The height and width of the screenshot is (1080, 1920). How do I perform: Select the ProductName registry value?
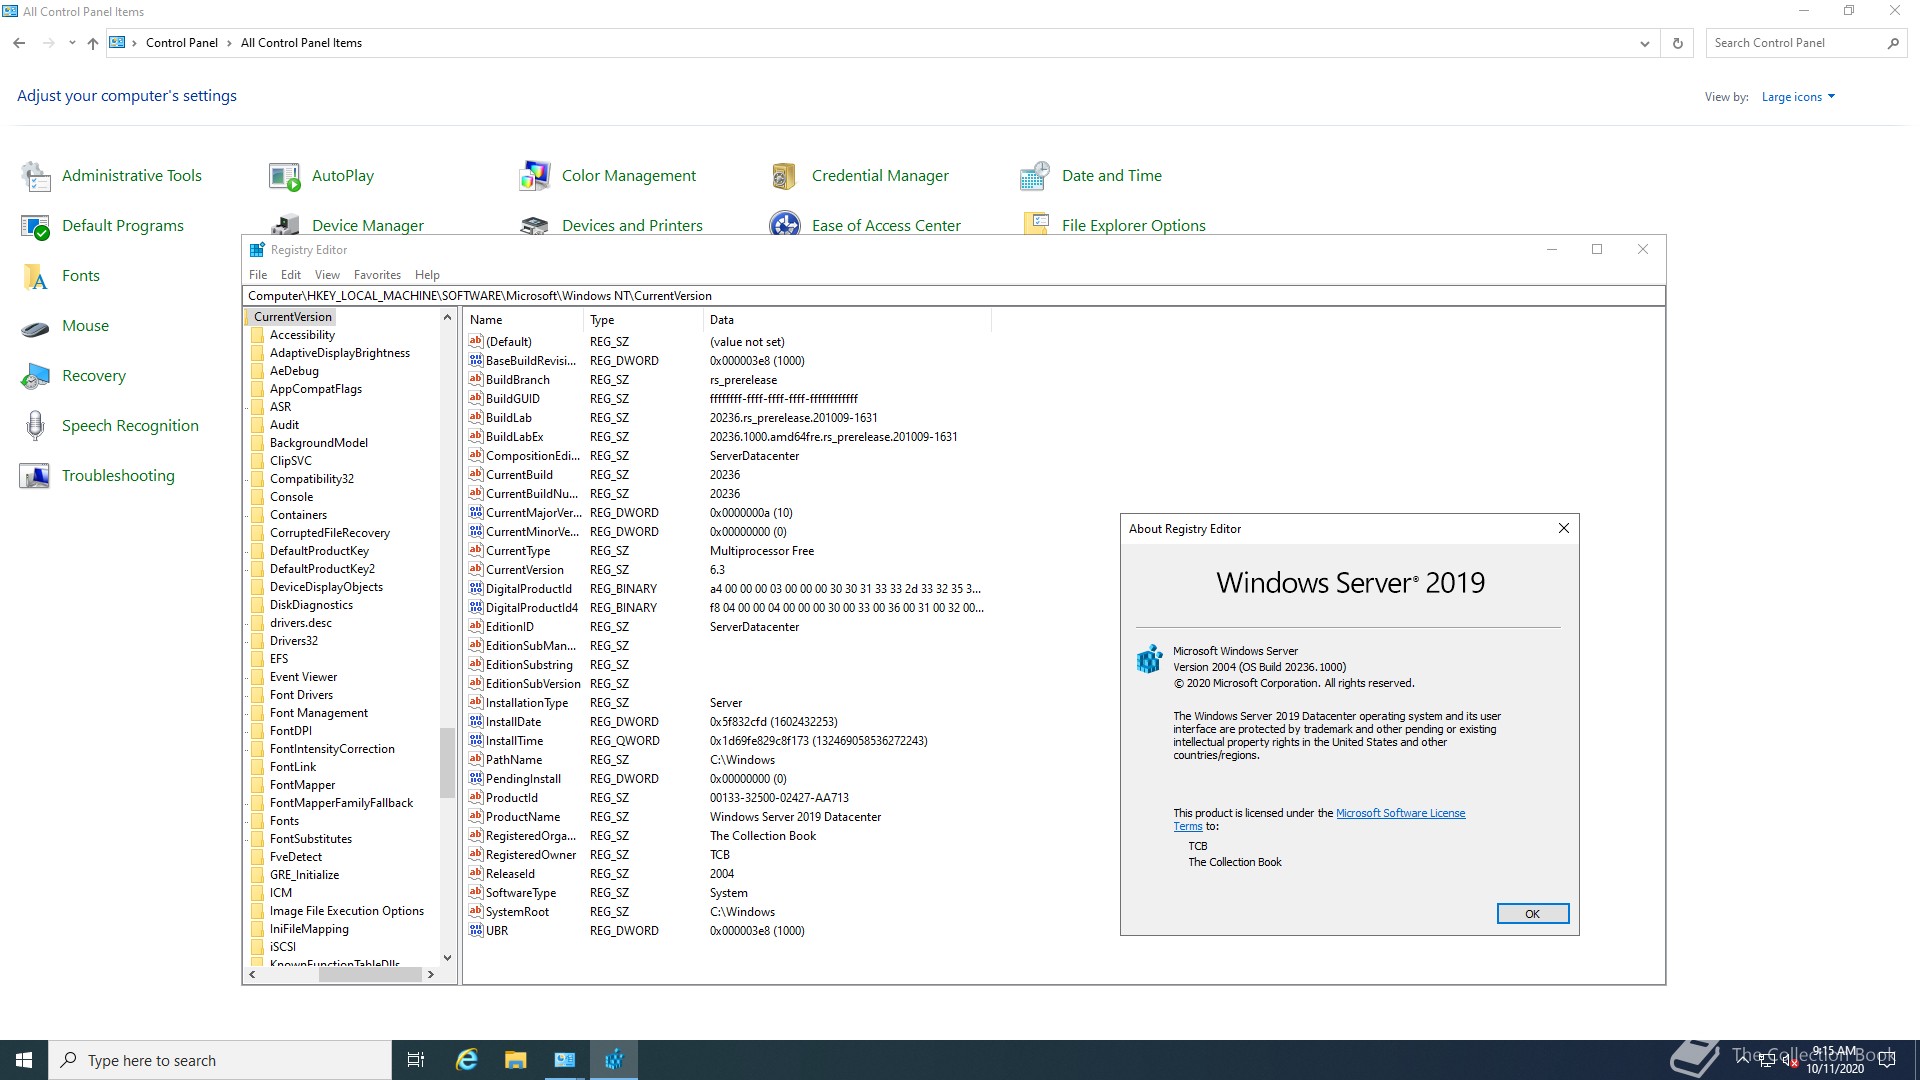tap(523, 817)
